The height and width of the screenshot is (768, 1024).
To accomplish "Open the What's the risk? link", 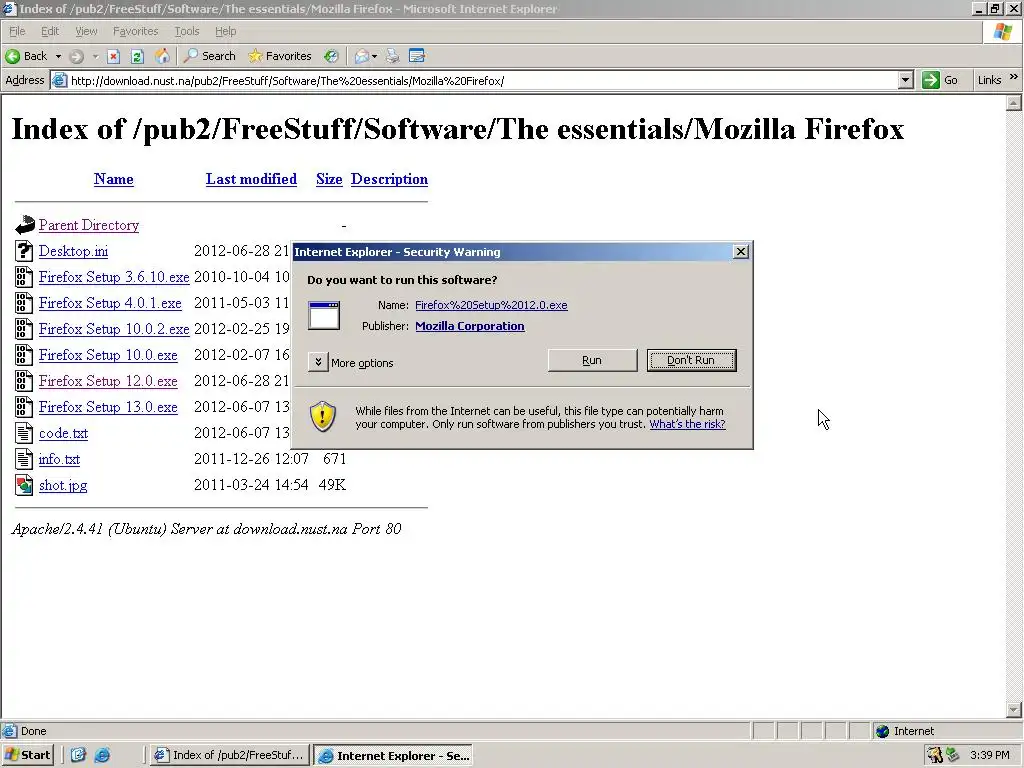I will coord(687,424).
